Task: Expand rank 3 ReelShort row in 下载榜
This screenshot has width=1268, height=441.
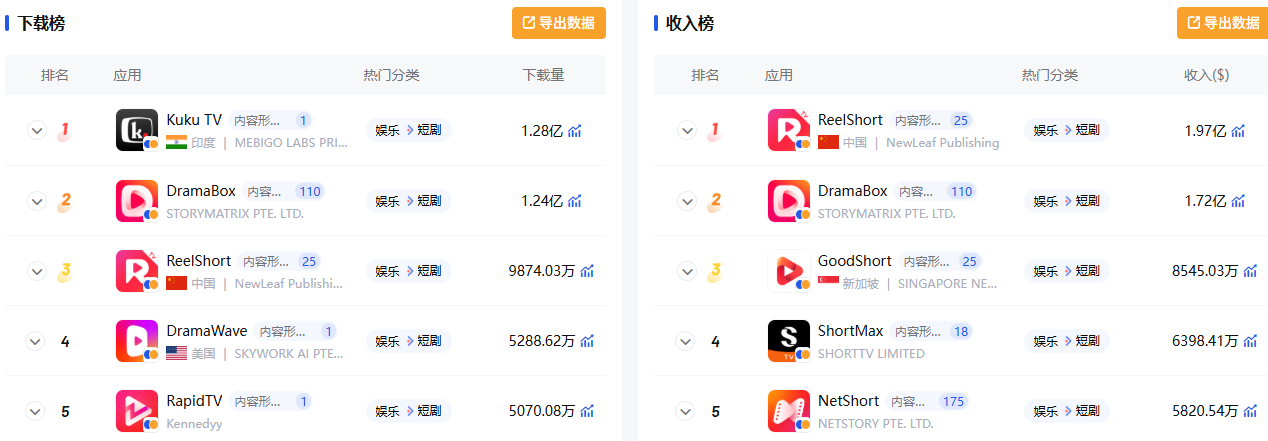Action: [x=37, y=271]
